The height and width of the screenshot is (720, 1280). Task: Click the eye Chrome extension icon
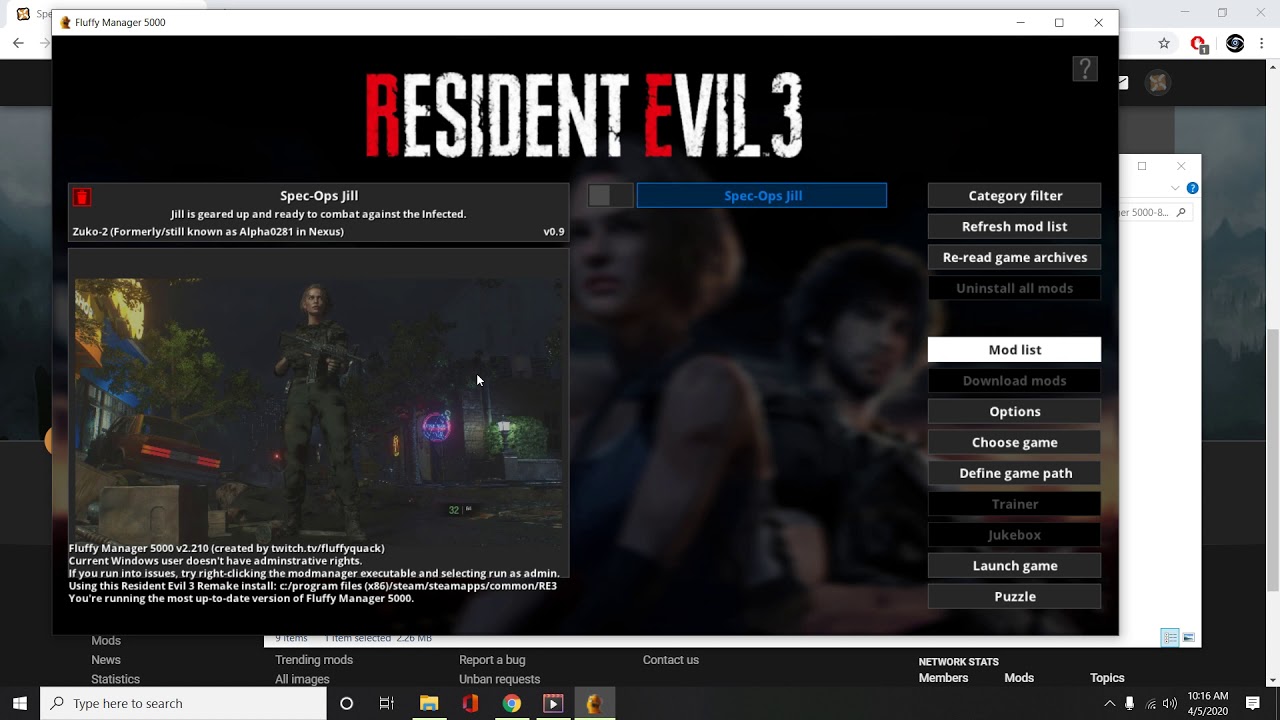click(x=1235, y=43)
